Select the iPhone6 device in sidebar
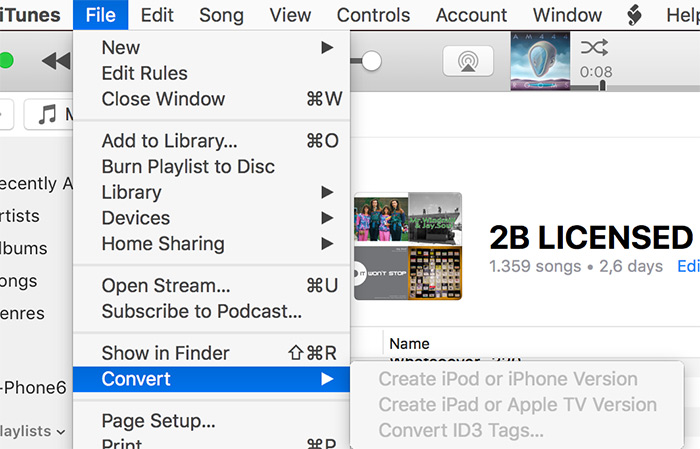 click(33, 387)
